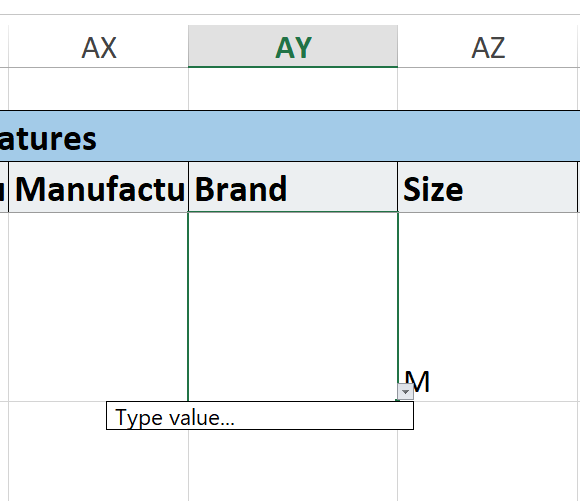Viewport: 580px width, 501px height.
Task: Click the Manufacturer header cell
Action: tap(98, 187)
